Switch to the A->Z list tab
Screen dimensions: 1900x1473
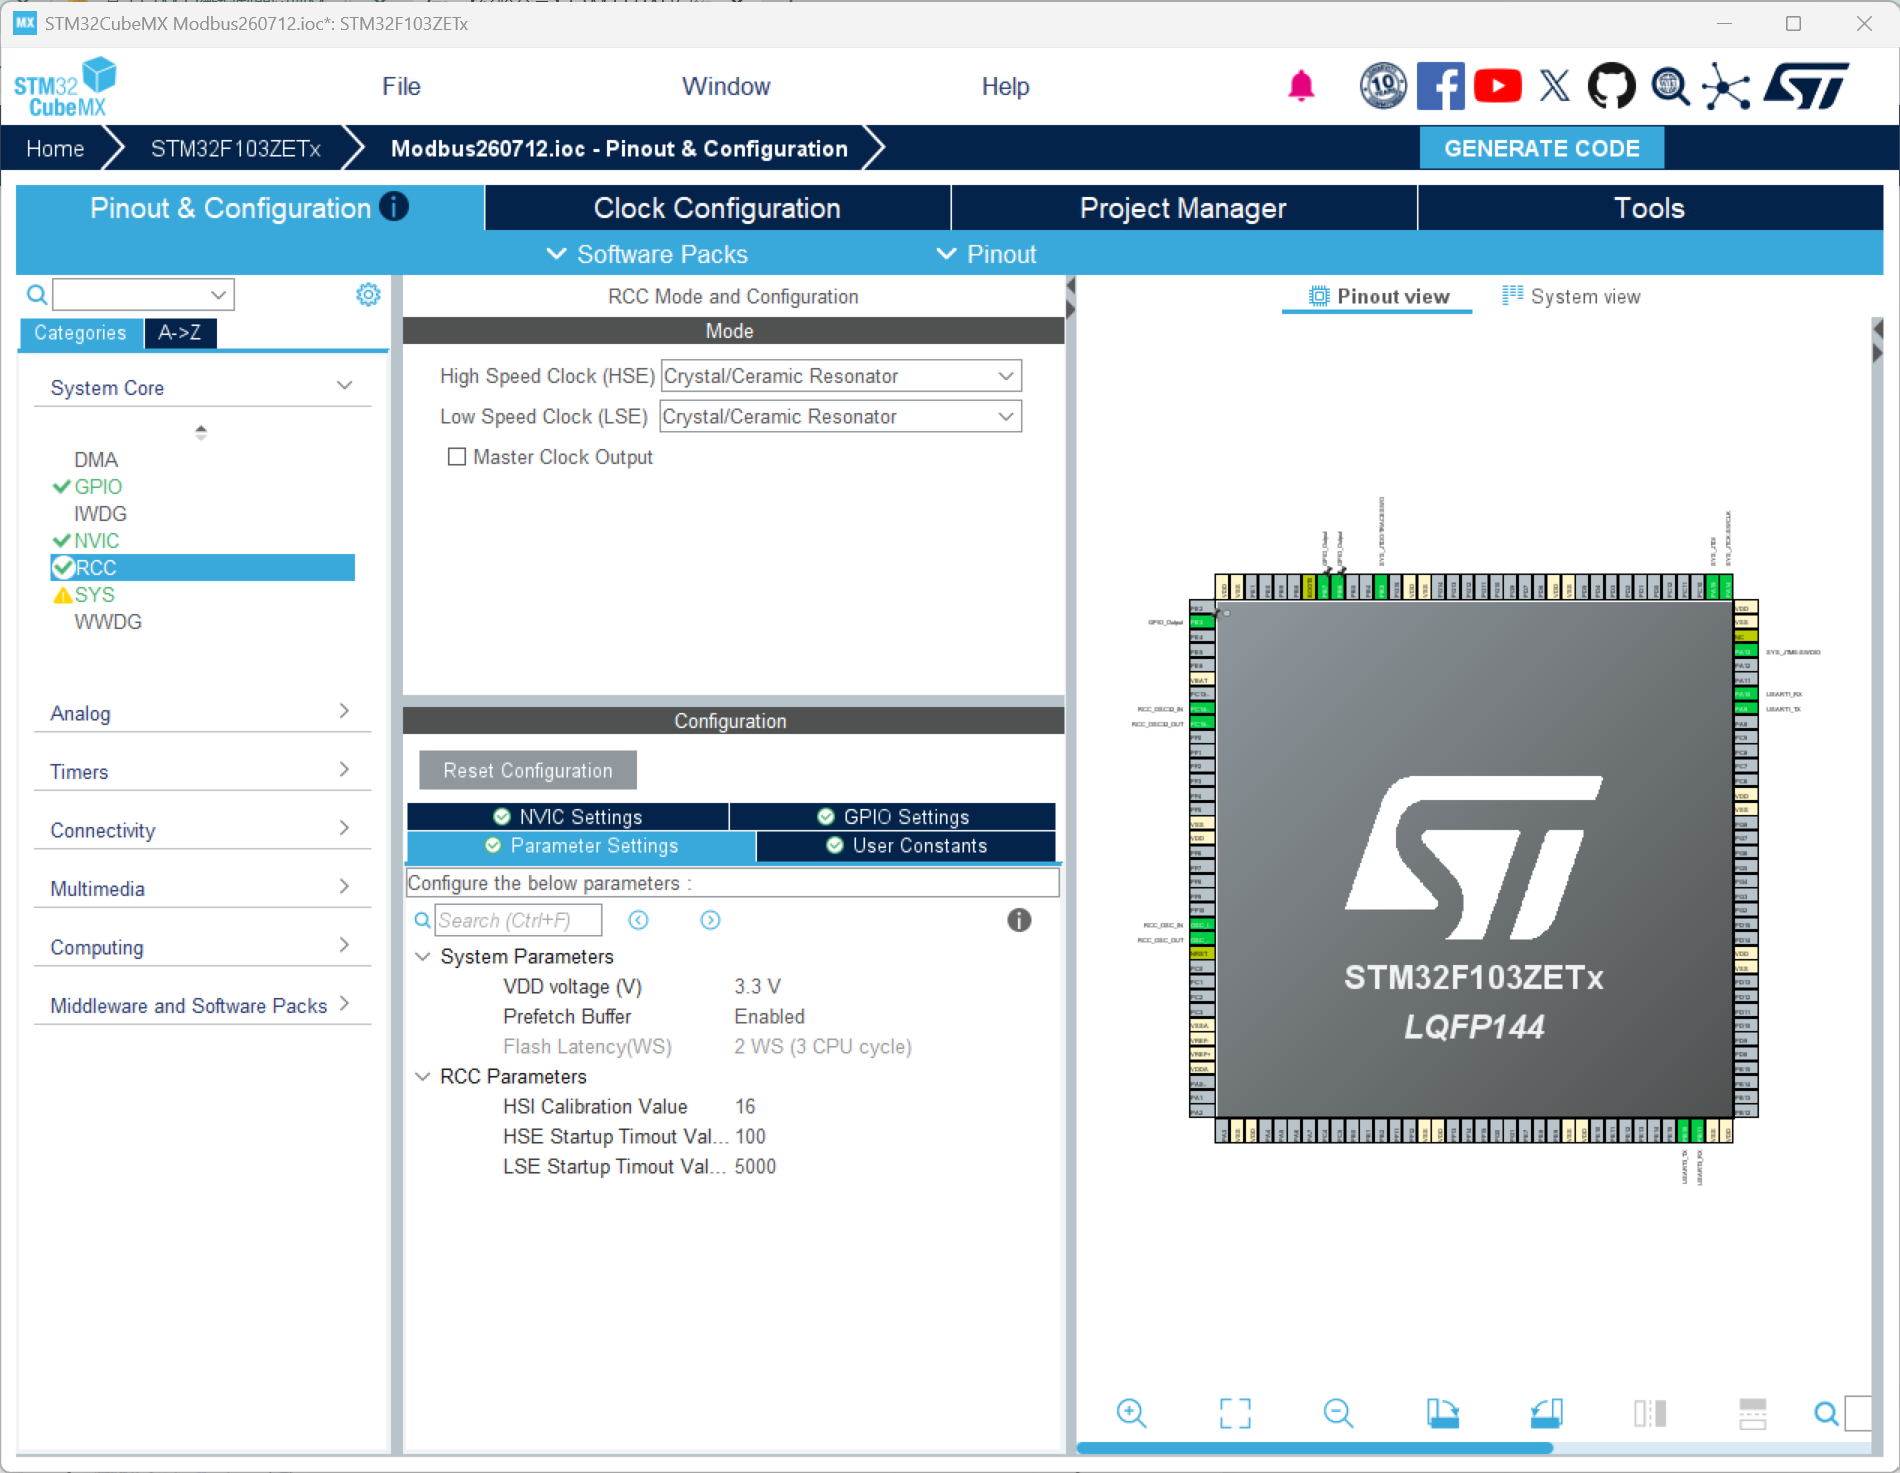click(180, 333)
